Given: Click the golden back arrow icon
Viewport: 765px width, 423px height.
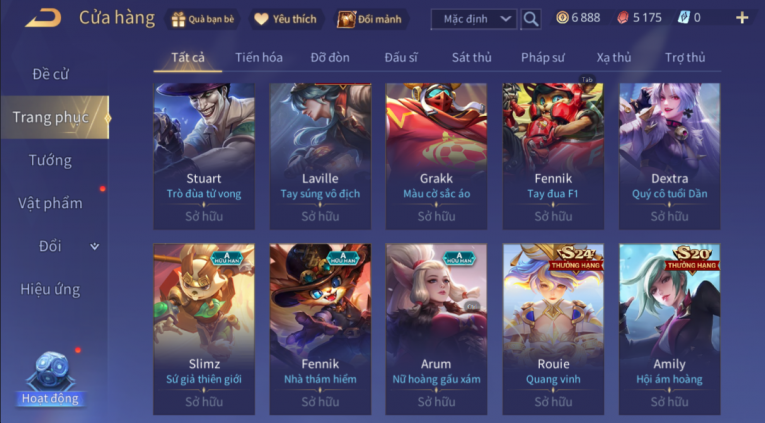Looking at the screenshot, I should click(43, 18).
